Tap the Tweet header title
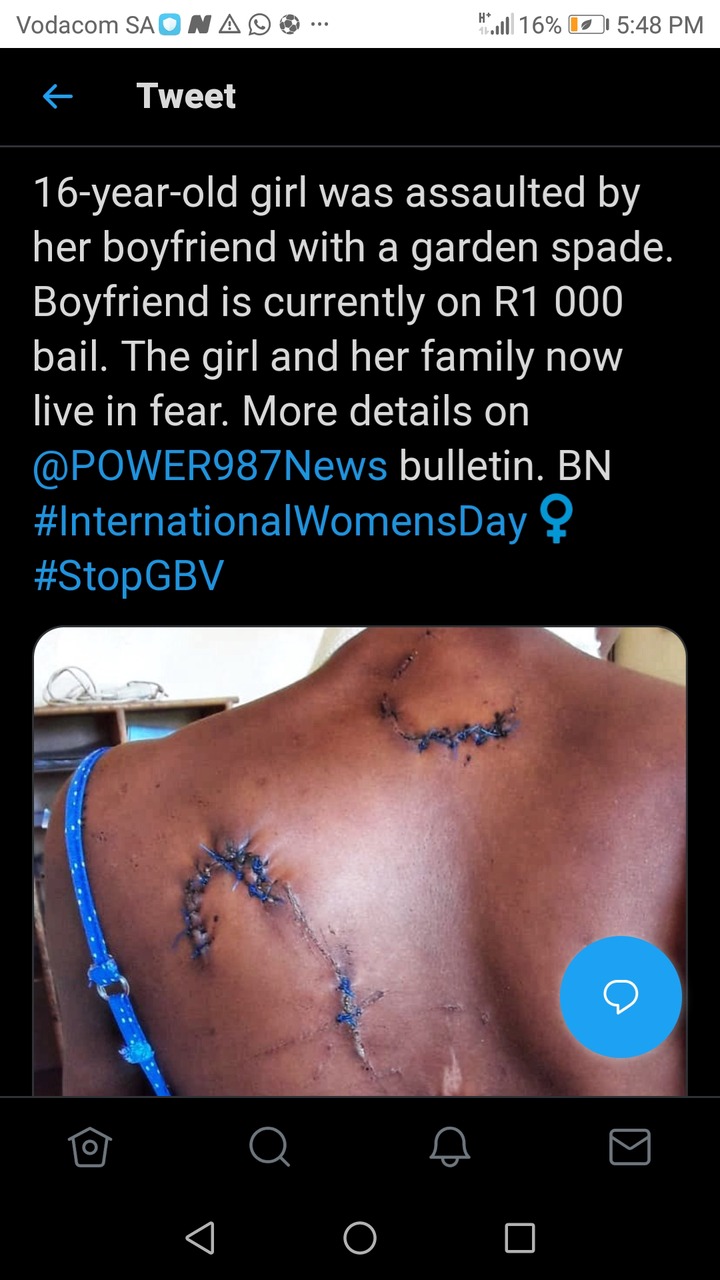This screenshot has height=1280, width=720. 186,96
